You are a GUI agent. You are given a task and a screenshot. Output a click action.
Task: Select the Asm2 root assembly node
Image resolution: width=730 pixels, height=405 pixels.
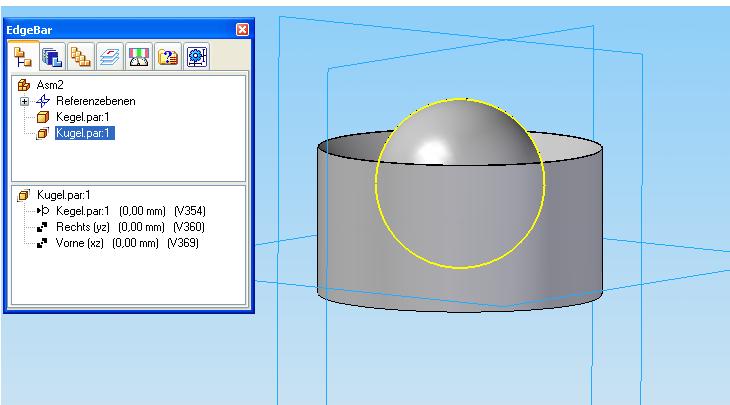click(48, 87)
